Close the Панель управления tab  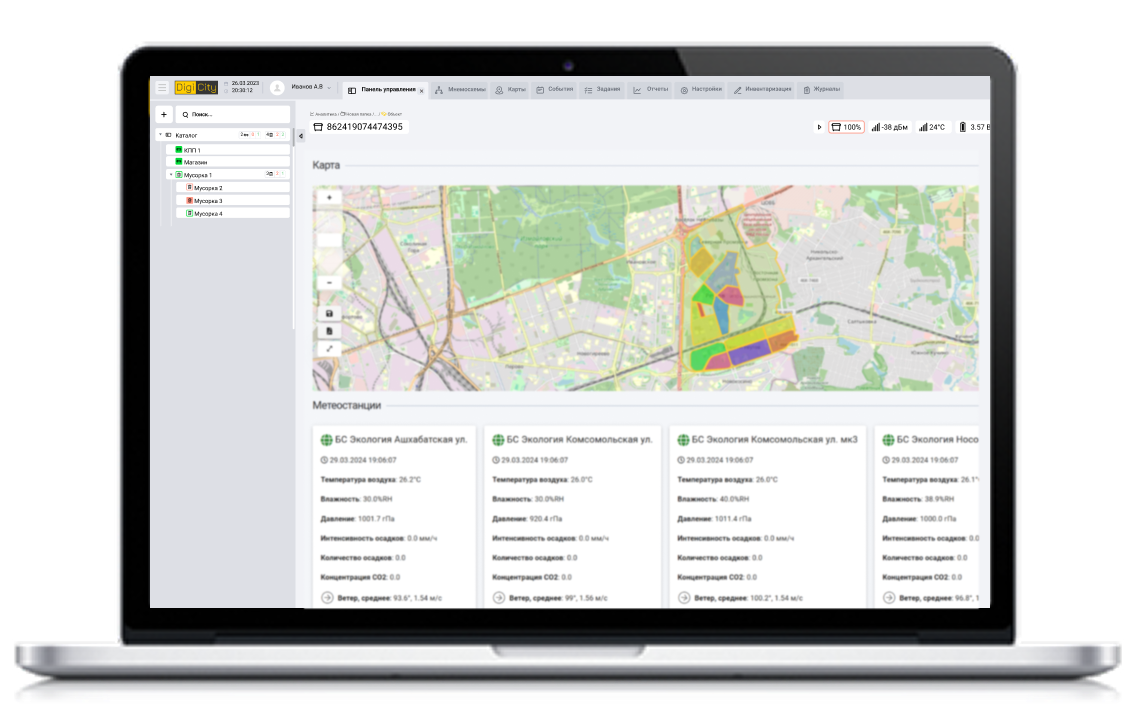pyautogui.click(x=421, y=91)
